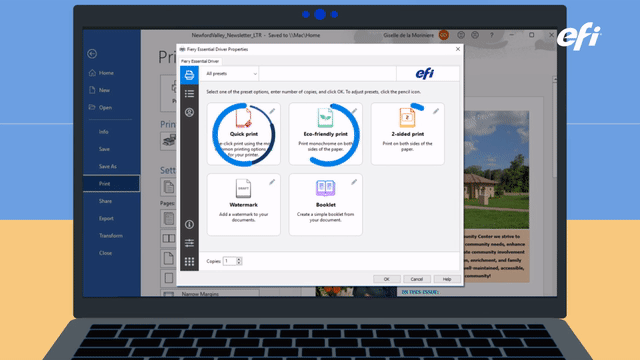Screen dimensions: 640x360
Task: Expand the All presets dropdown
Action: click(x=231, y=74)
